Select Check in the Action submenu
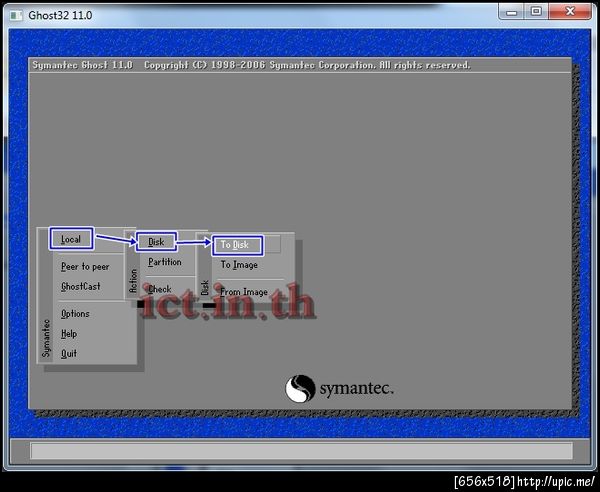The width and height of the screenshot is (600, 492). pyautogui.click(x=160, y=289)
